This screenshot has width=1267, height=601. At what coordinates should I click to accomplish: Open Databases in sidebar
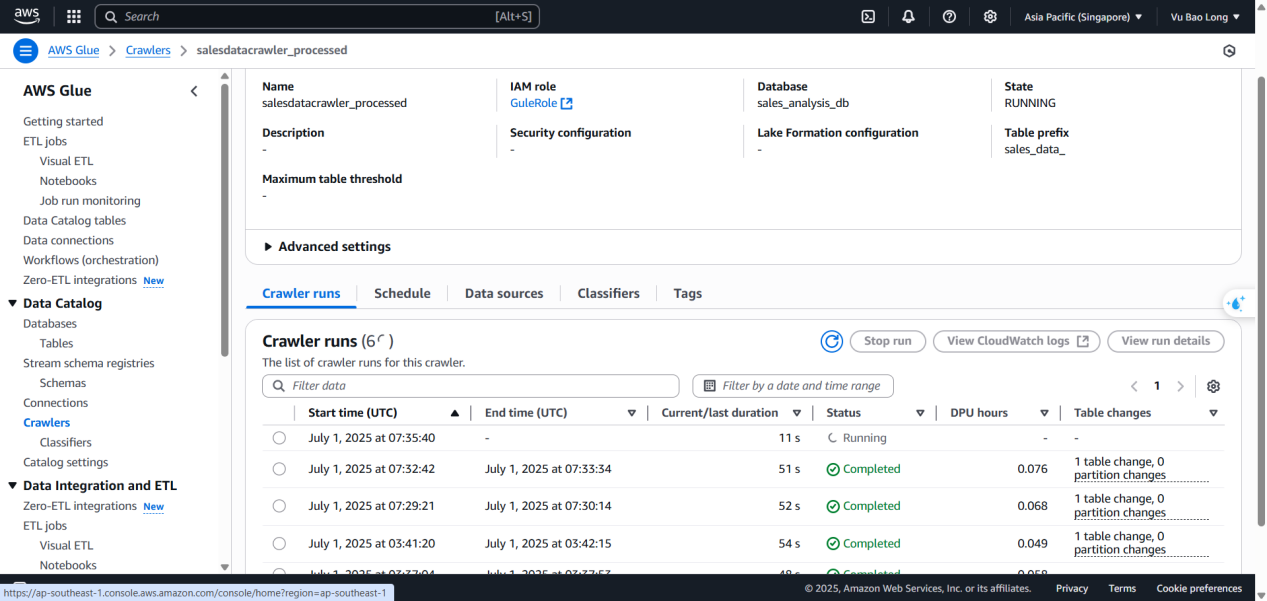[50, 324]
